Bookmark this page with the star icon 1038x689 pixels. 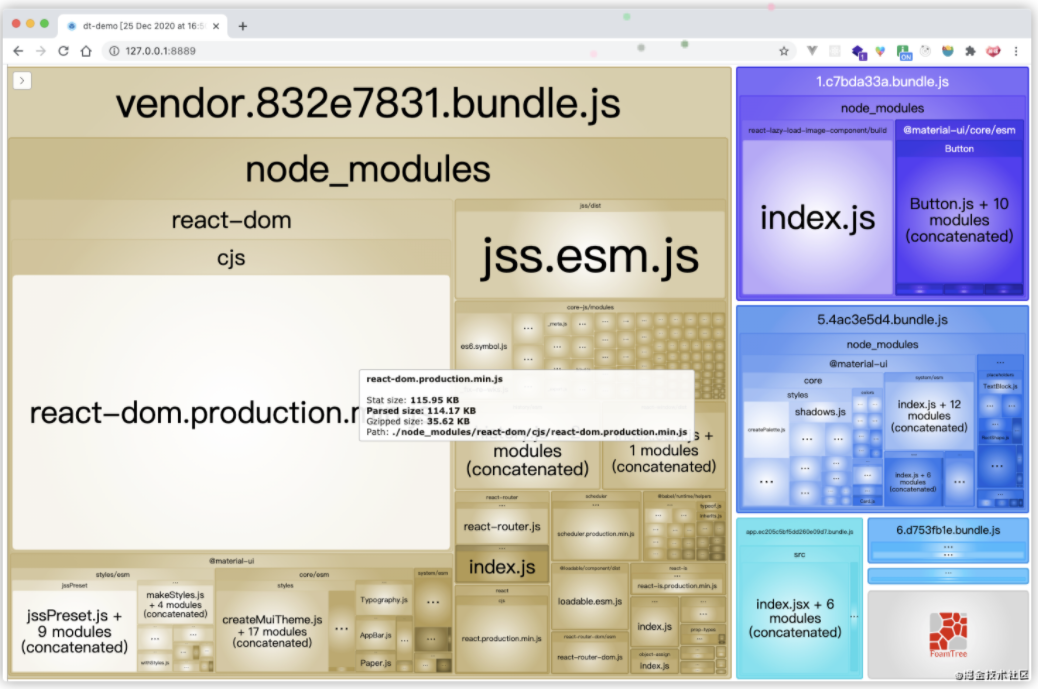click(x=784, y=51)
